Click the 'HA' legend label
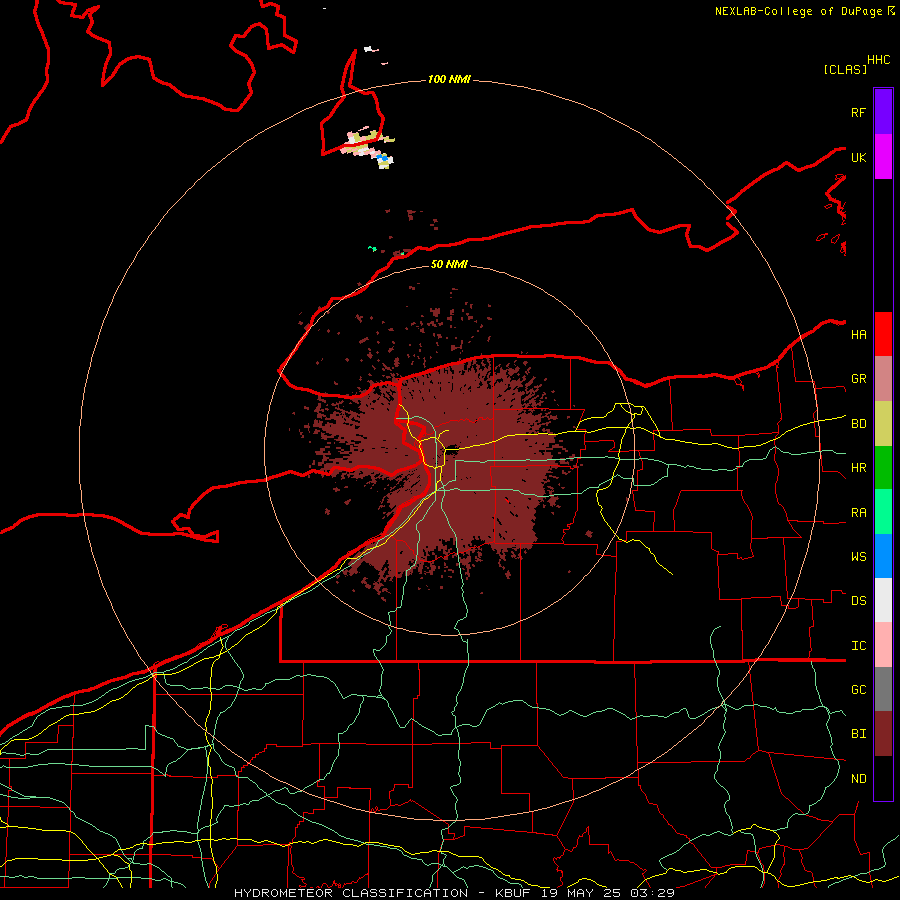The height and width of the screenshot is (900, 900). coord(858,335)
